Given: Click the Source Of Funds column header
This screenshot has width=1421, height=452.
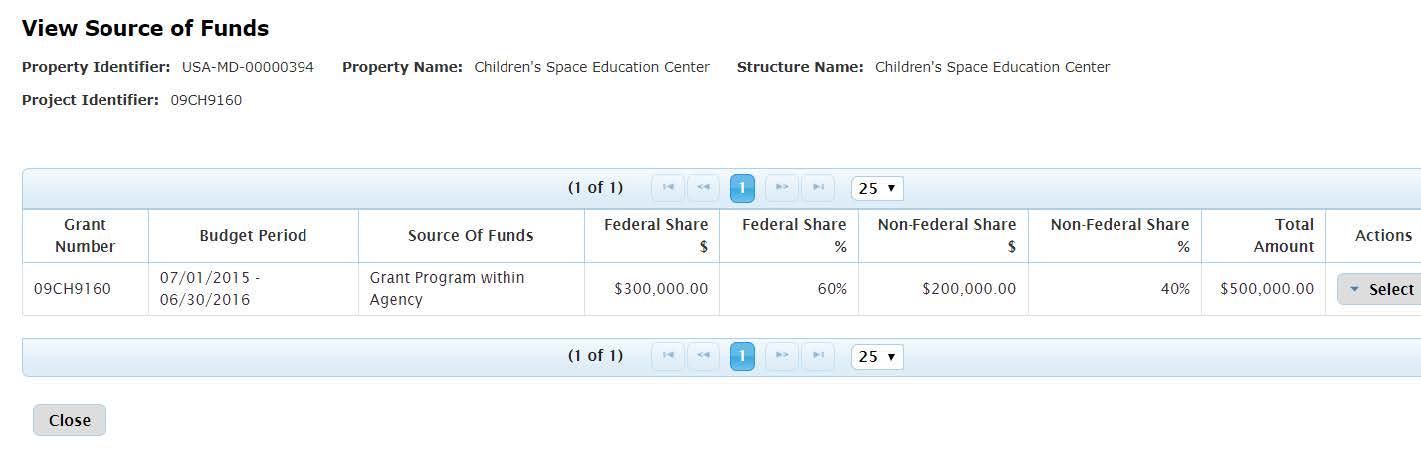Looking at the screenshot, I should coord(471,236).
